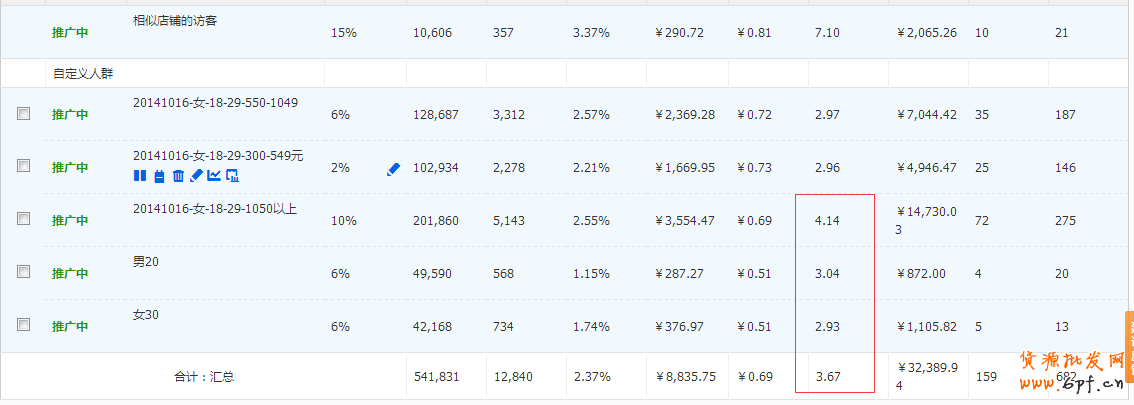Toggle the checkbox beside 男20
The height and width of the screenshot is (405, 1134).
click(x=24, y=271)
